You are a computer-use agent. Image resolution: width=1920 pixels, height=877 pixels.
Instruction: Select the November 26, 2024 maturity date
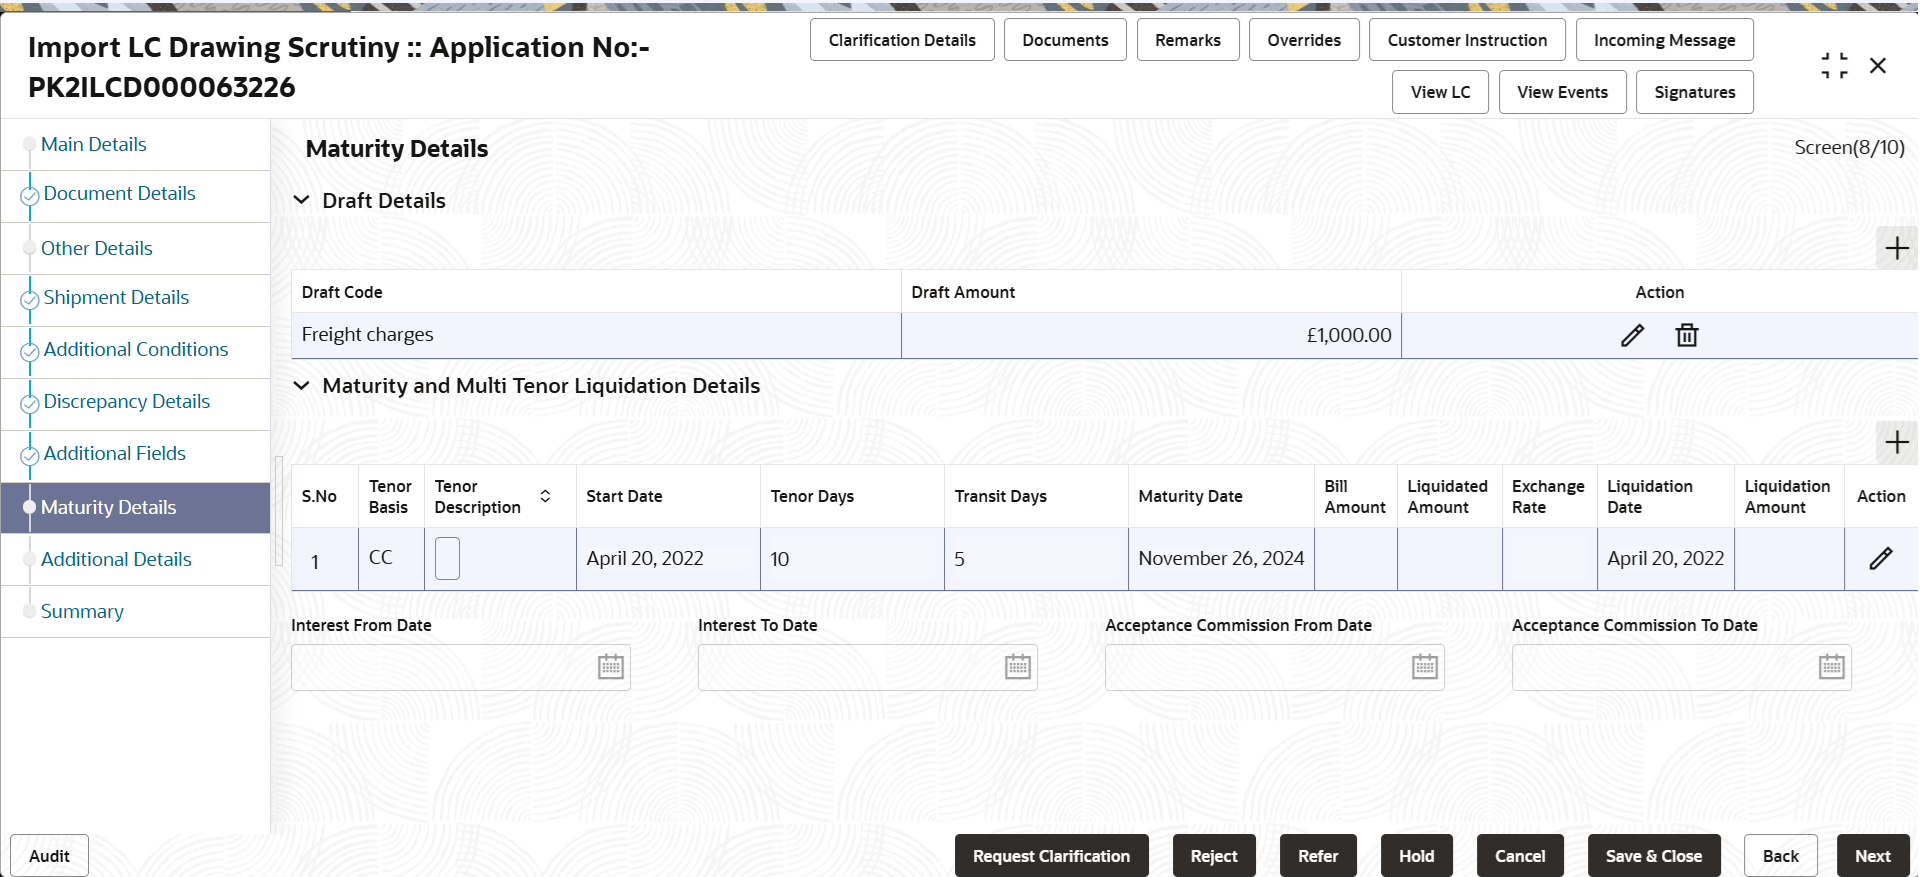click(x=1221, y=558)
